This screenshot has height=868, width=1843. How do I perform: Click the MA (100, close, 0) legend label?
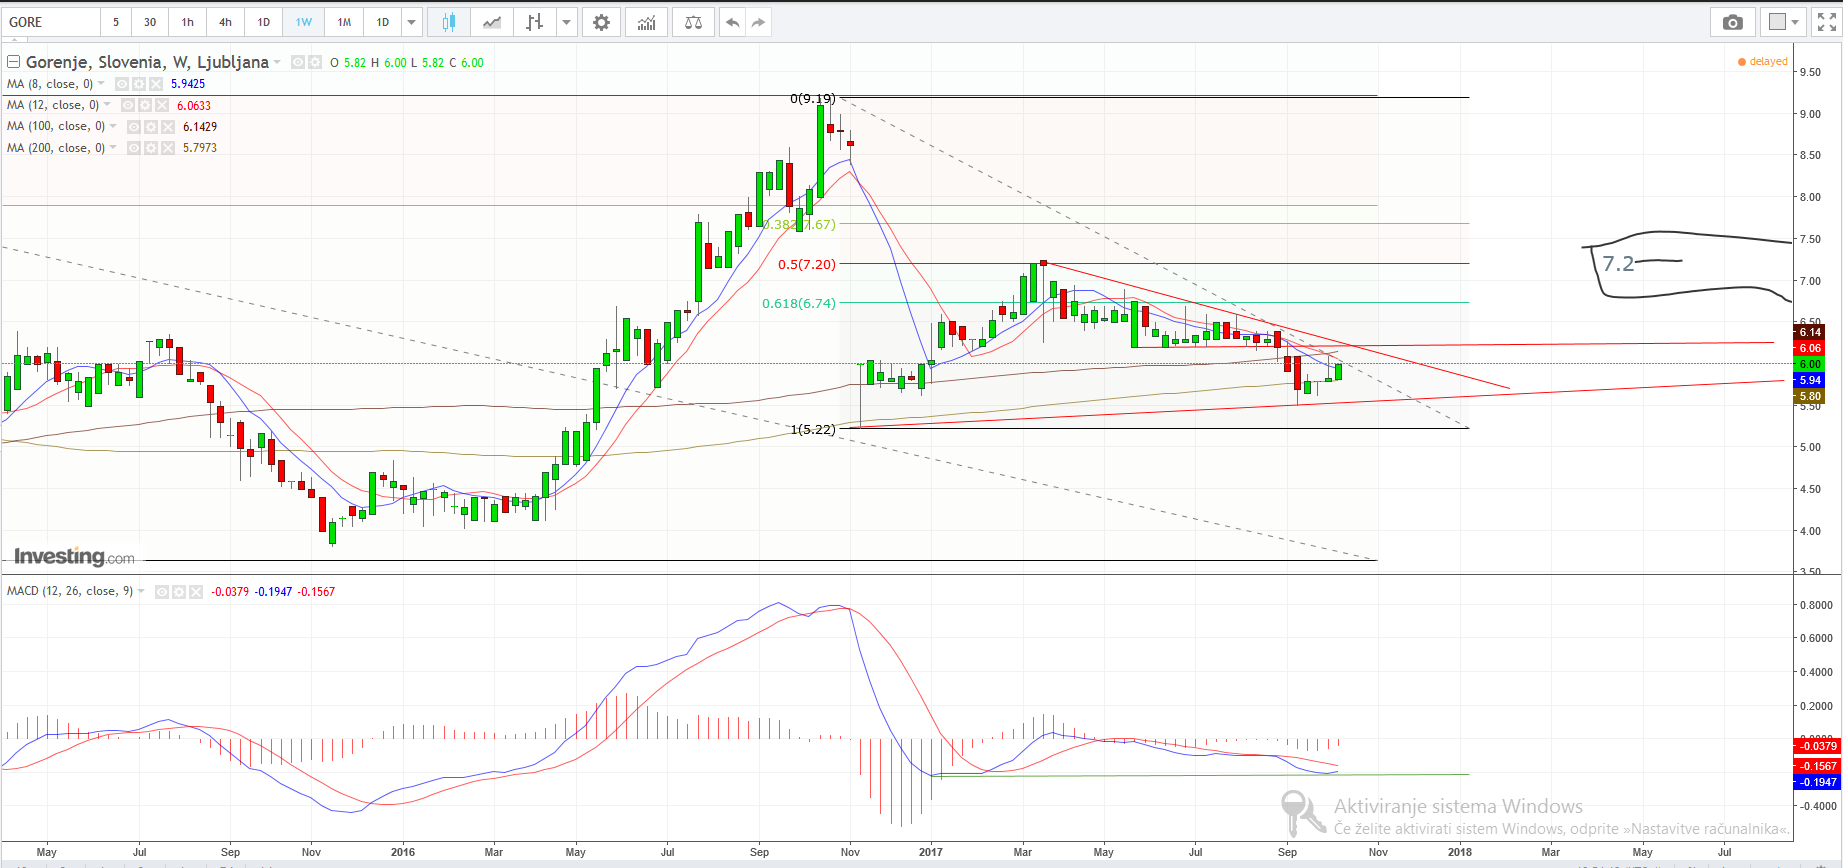pyautogui.click(x=56, y=127)
